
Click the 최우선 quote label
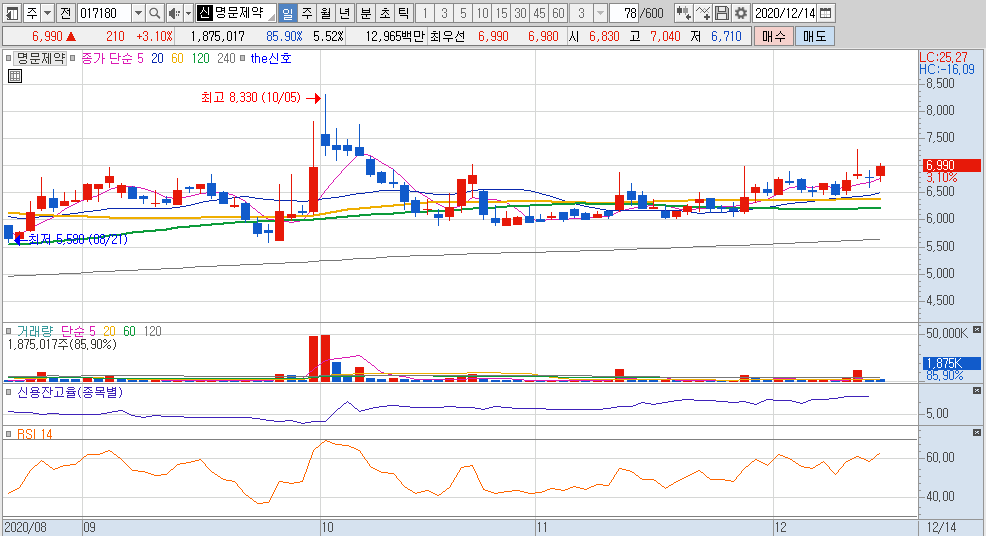[448, 36]
